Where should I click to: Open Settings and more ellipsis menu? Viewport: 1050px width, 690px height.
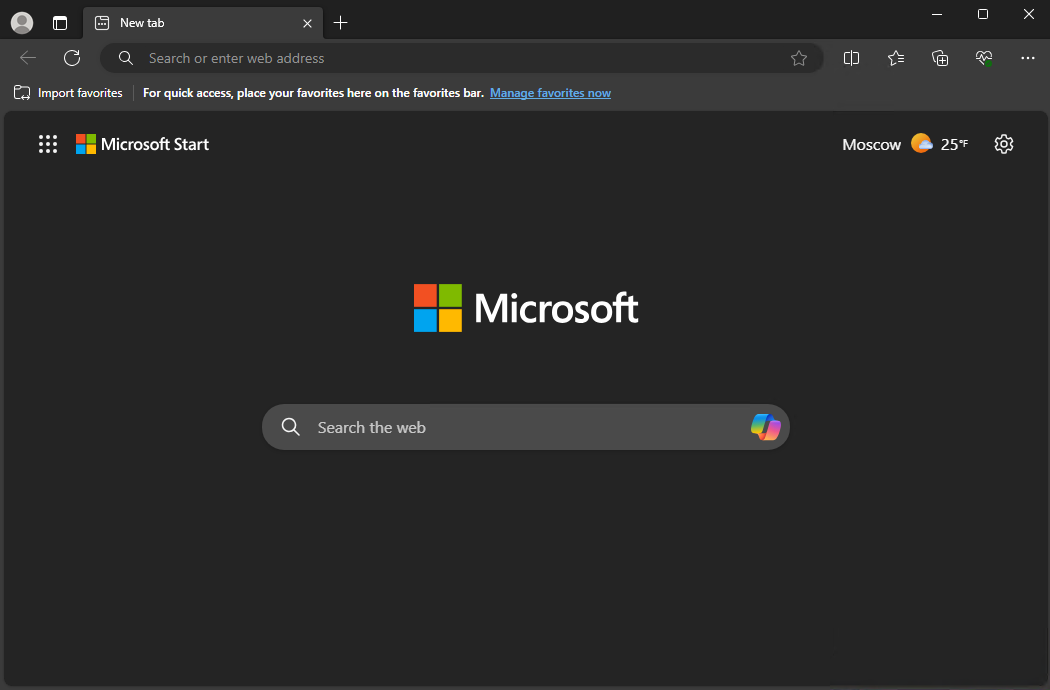(1028, 58)
